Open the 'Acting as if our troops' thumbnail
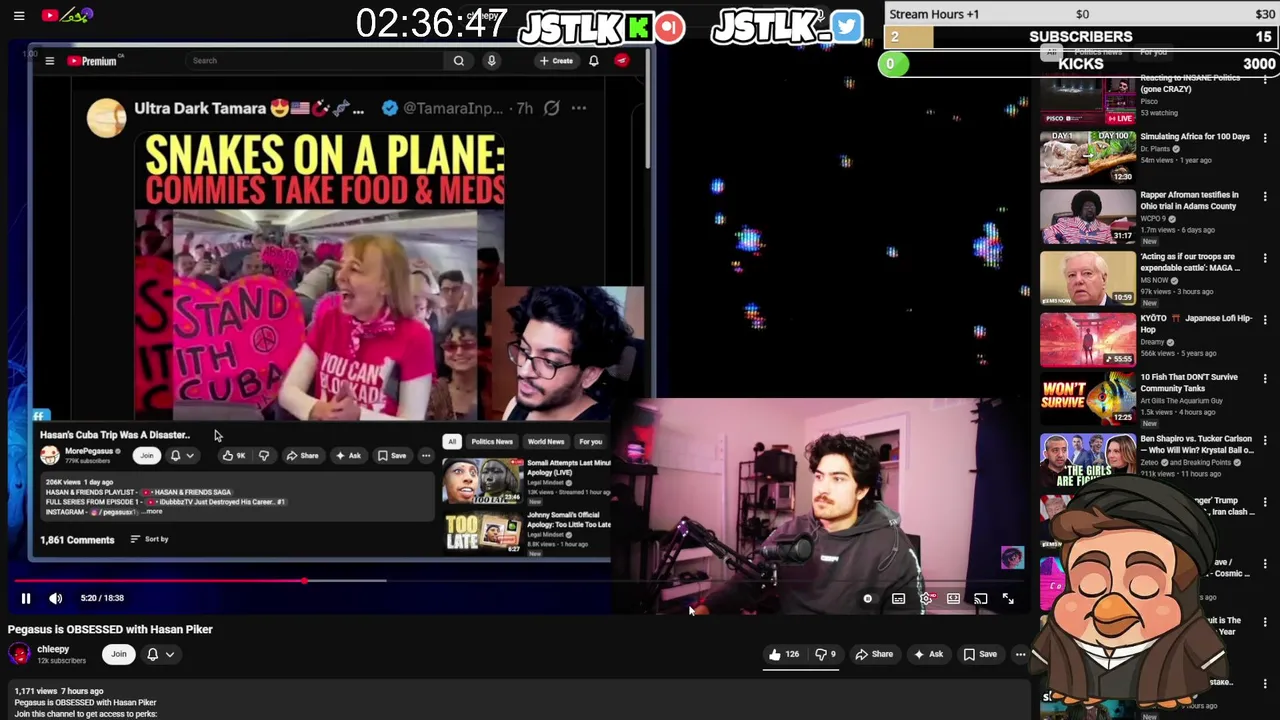This screenshot has height=720, width=1280. click(1088, 278)
